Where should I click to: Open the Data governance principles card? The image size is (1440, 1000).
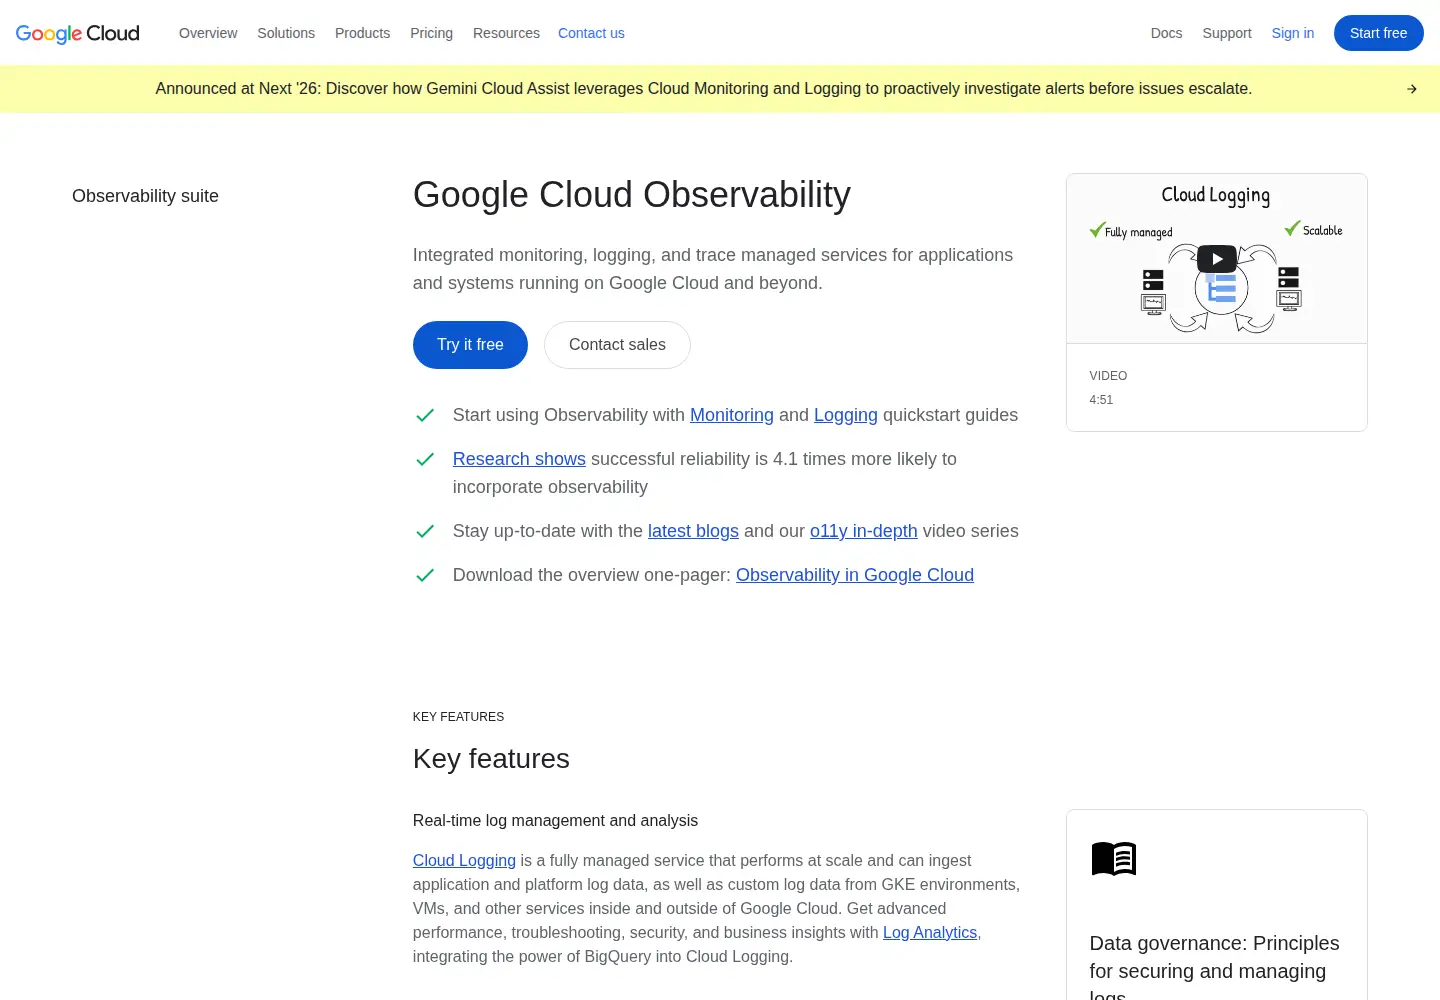(1216, 905)
